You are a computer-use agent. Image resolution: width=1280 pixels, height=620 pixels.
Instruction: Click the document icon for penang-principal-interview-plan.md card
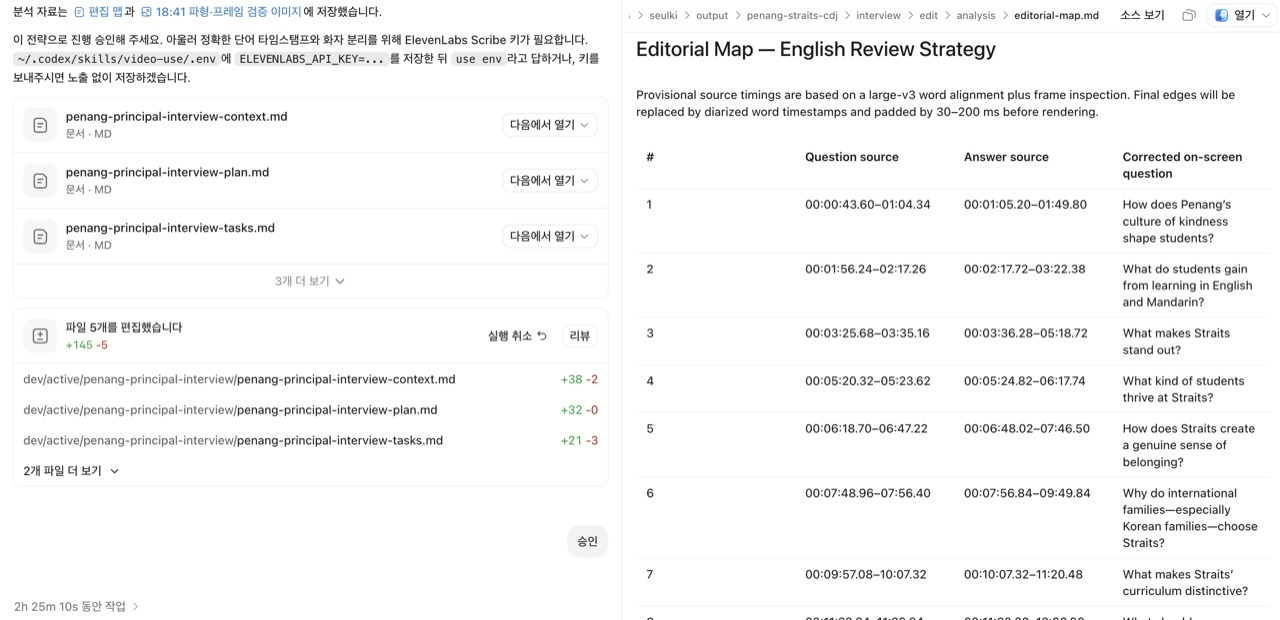(40, 181)
